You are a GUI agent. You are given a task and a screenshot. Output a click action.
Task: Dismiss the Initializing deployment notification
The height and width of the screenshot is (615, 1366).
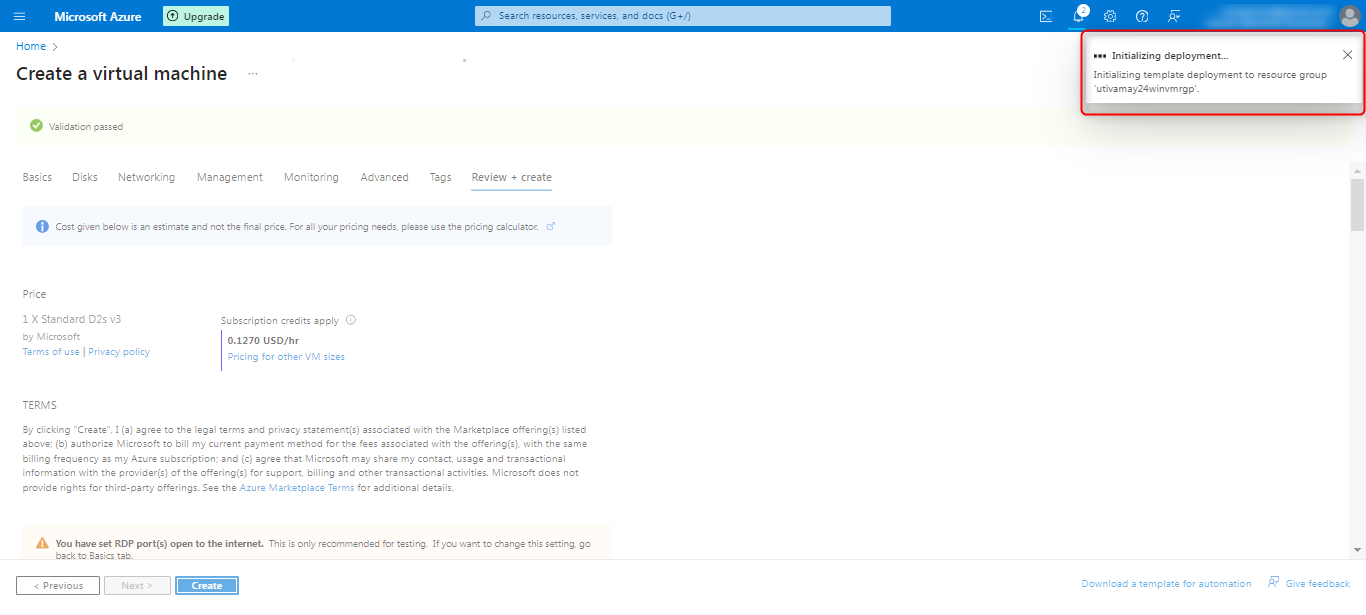1347,55
